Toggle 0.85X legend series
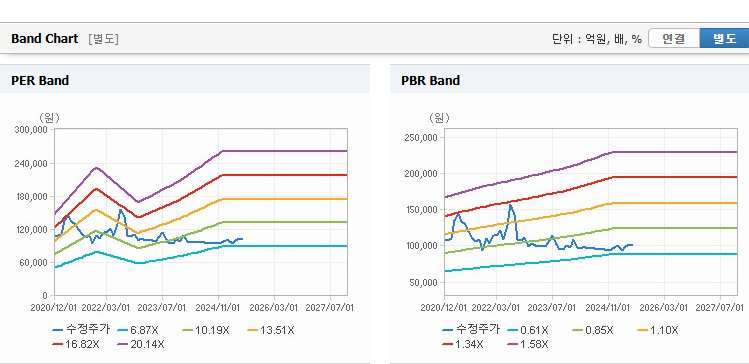This screenshot has height=364, width=749. (593, 330)
